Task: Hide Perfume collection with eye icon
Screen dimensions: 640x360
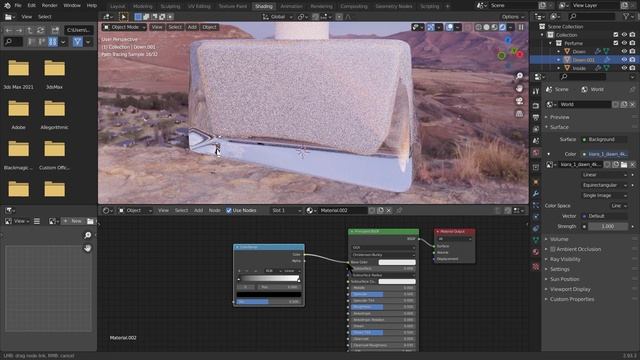Action: [x=624, y=43]
